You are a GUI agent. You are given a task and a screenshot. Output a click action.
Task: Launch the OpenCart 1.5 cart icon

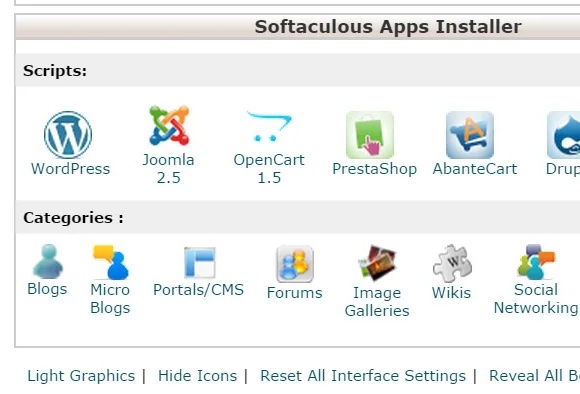(269, 126)
